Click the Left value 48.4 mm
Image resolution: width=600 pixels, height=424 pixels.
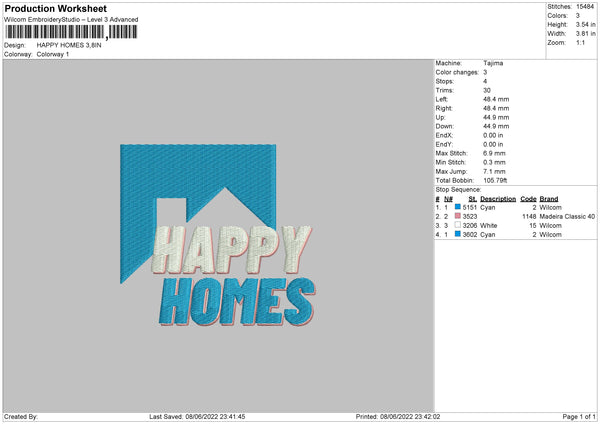(x=496, y=99)
